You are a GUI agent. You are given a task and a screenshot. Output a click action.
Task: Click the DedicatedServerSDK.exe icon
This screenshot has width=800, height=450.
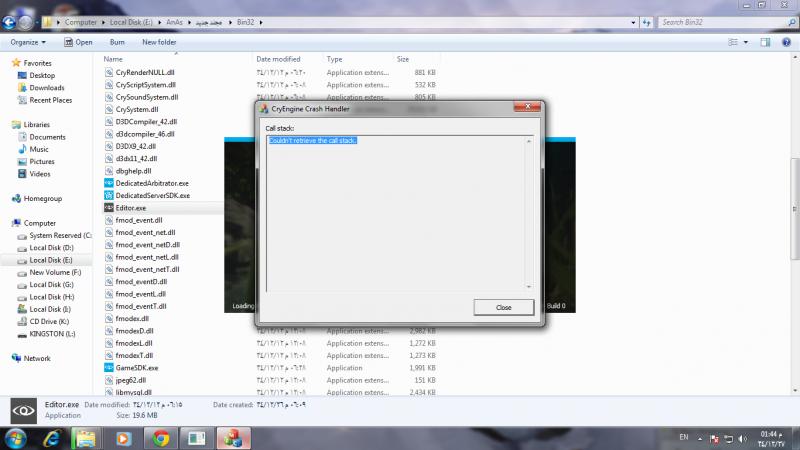tap(109, 195)
